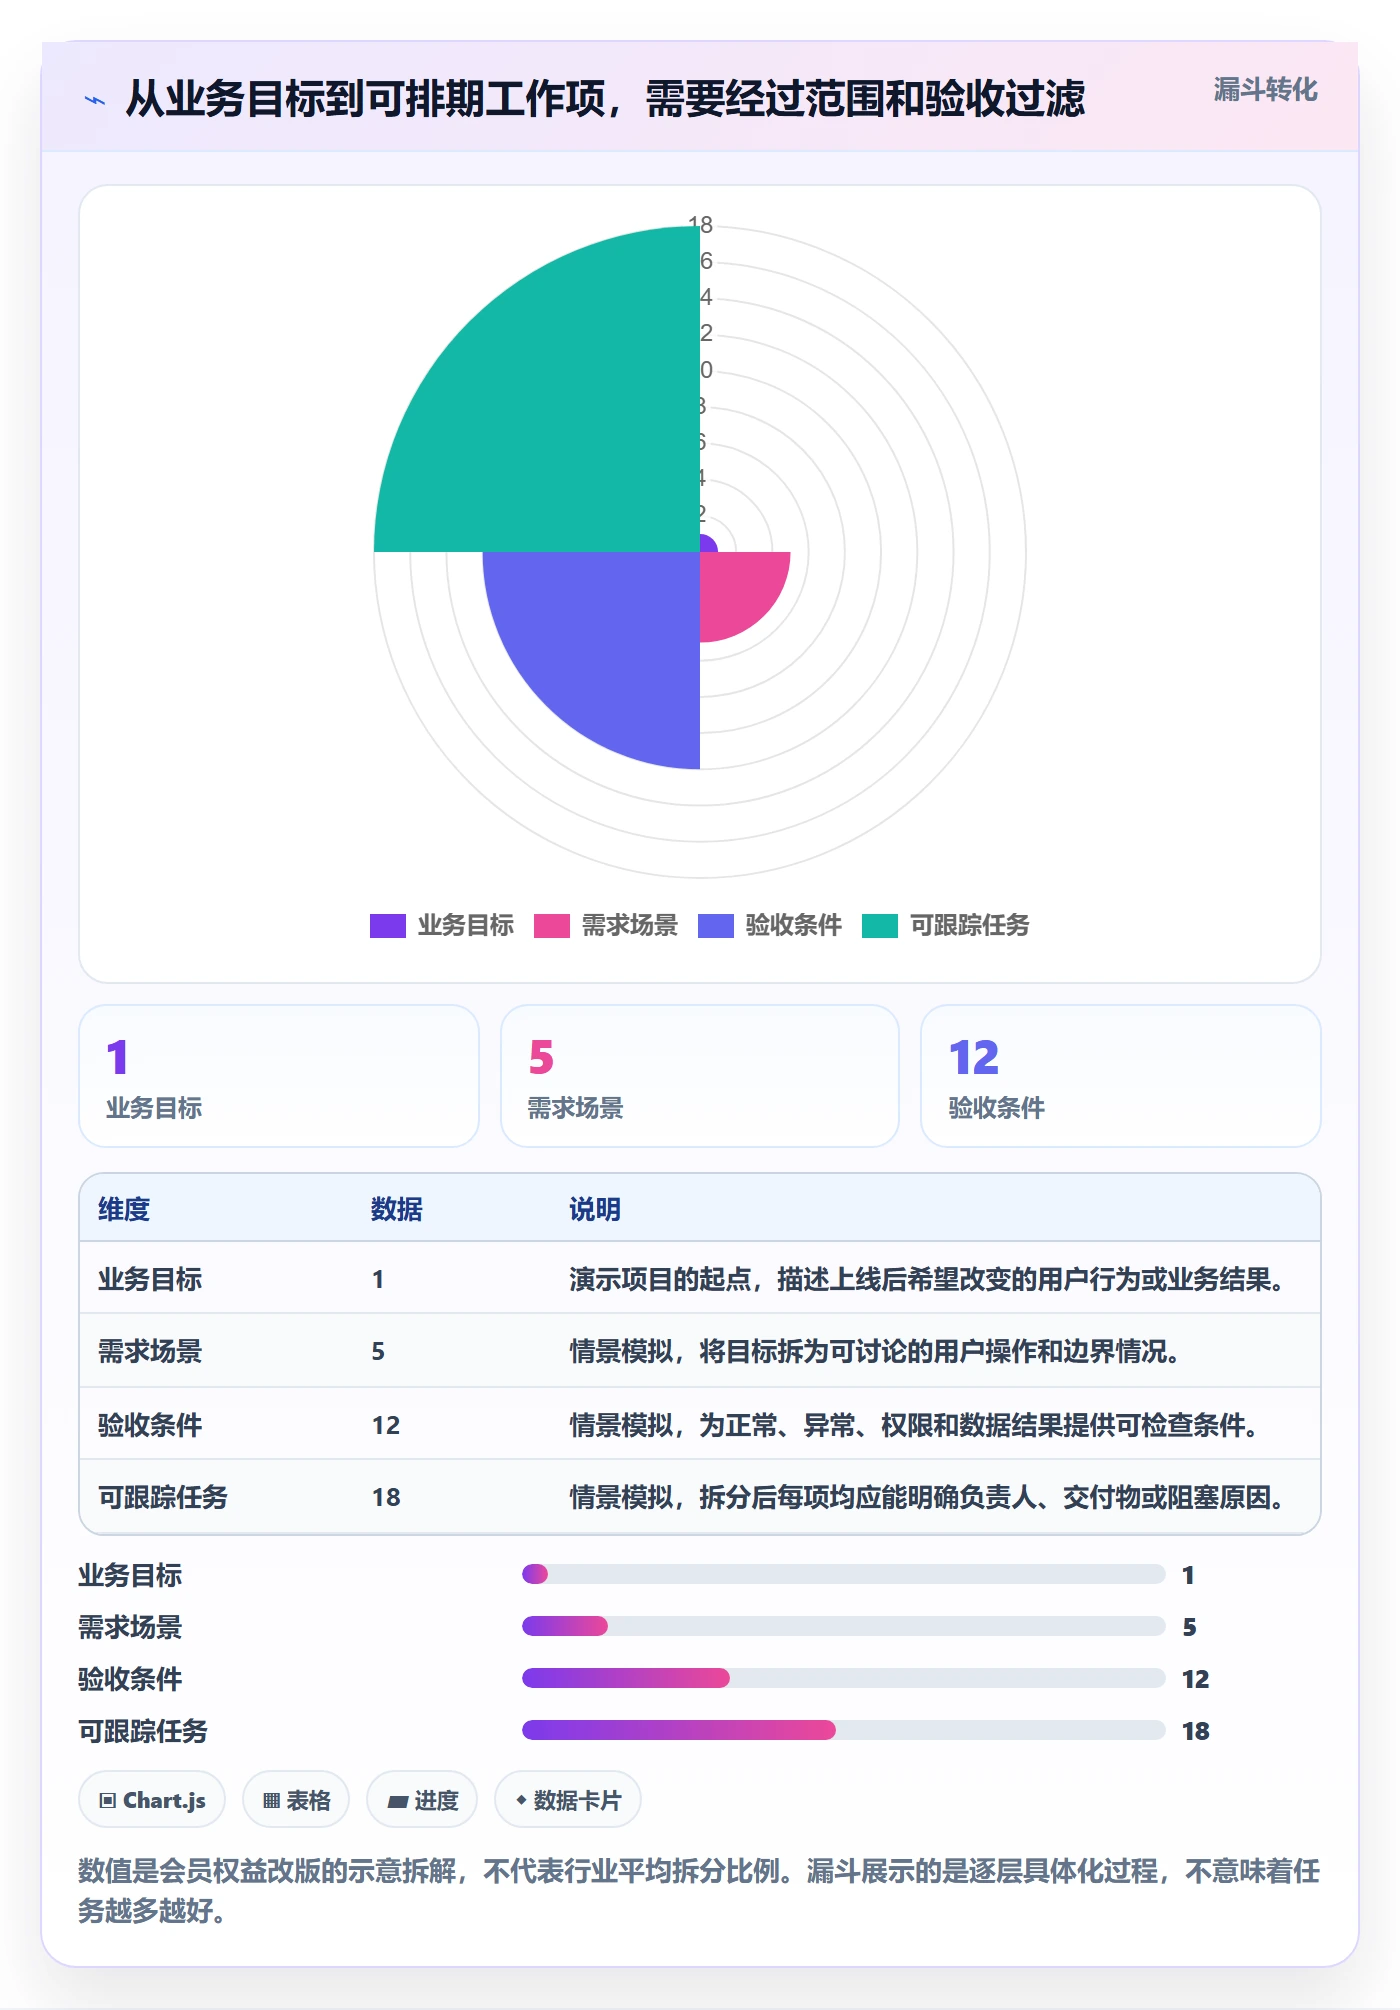Select the 业务目标 table row cell

tap(150, 1279)
